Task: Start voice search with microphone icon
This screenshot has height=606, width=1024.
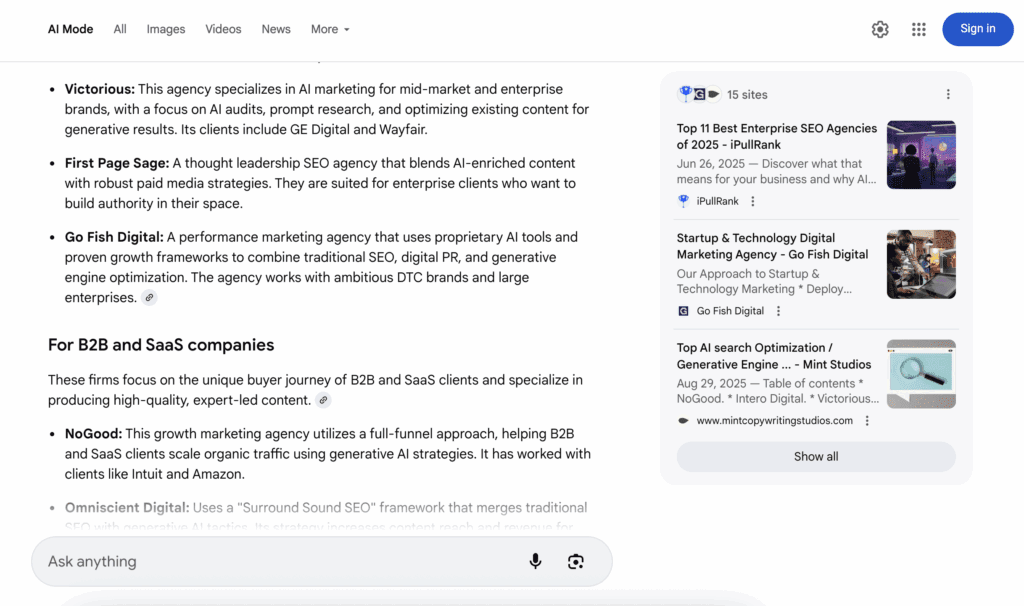Action: pyautogui.click(x=535, y=562)
